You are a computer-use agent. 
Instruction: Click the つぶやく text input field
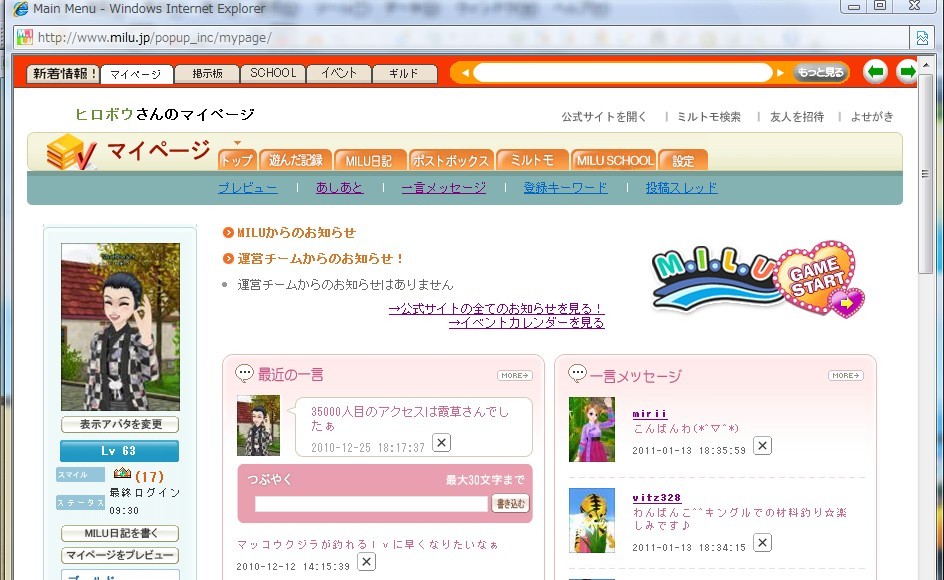[x=371, y=504]
